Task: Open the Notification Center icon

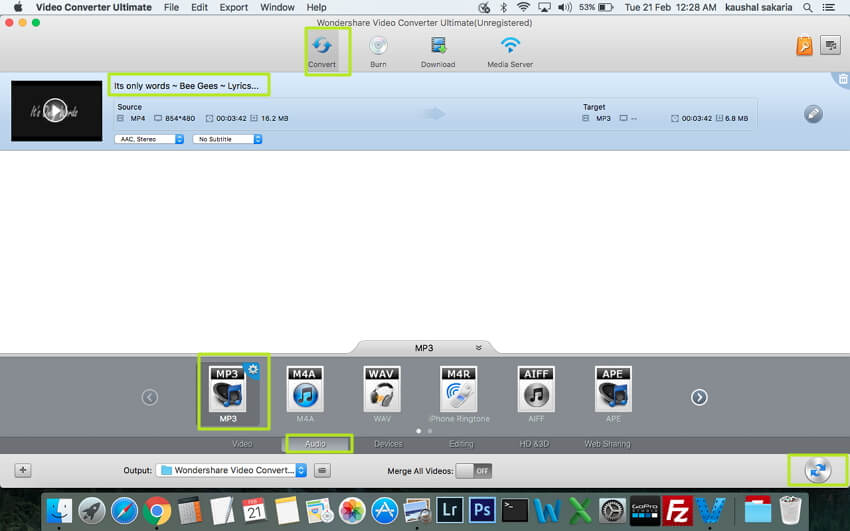Action: point(829,8)
